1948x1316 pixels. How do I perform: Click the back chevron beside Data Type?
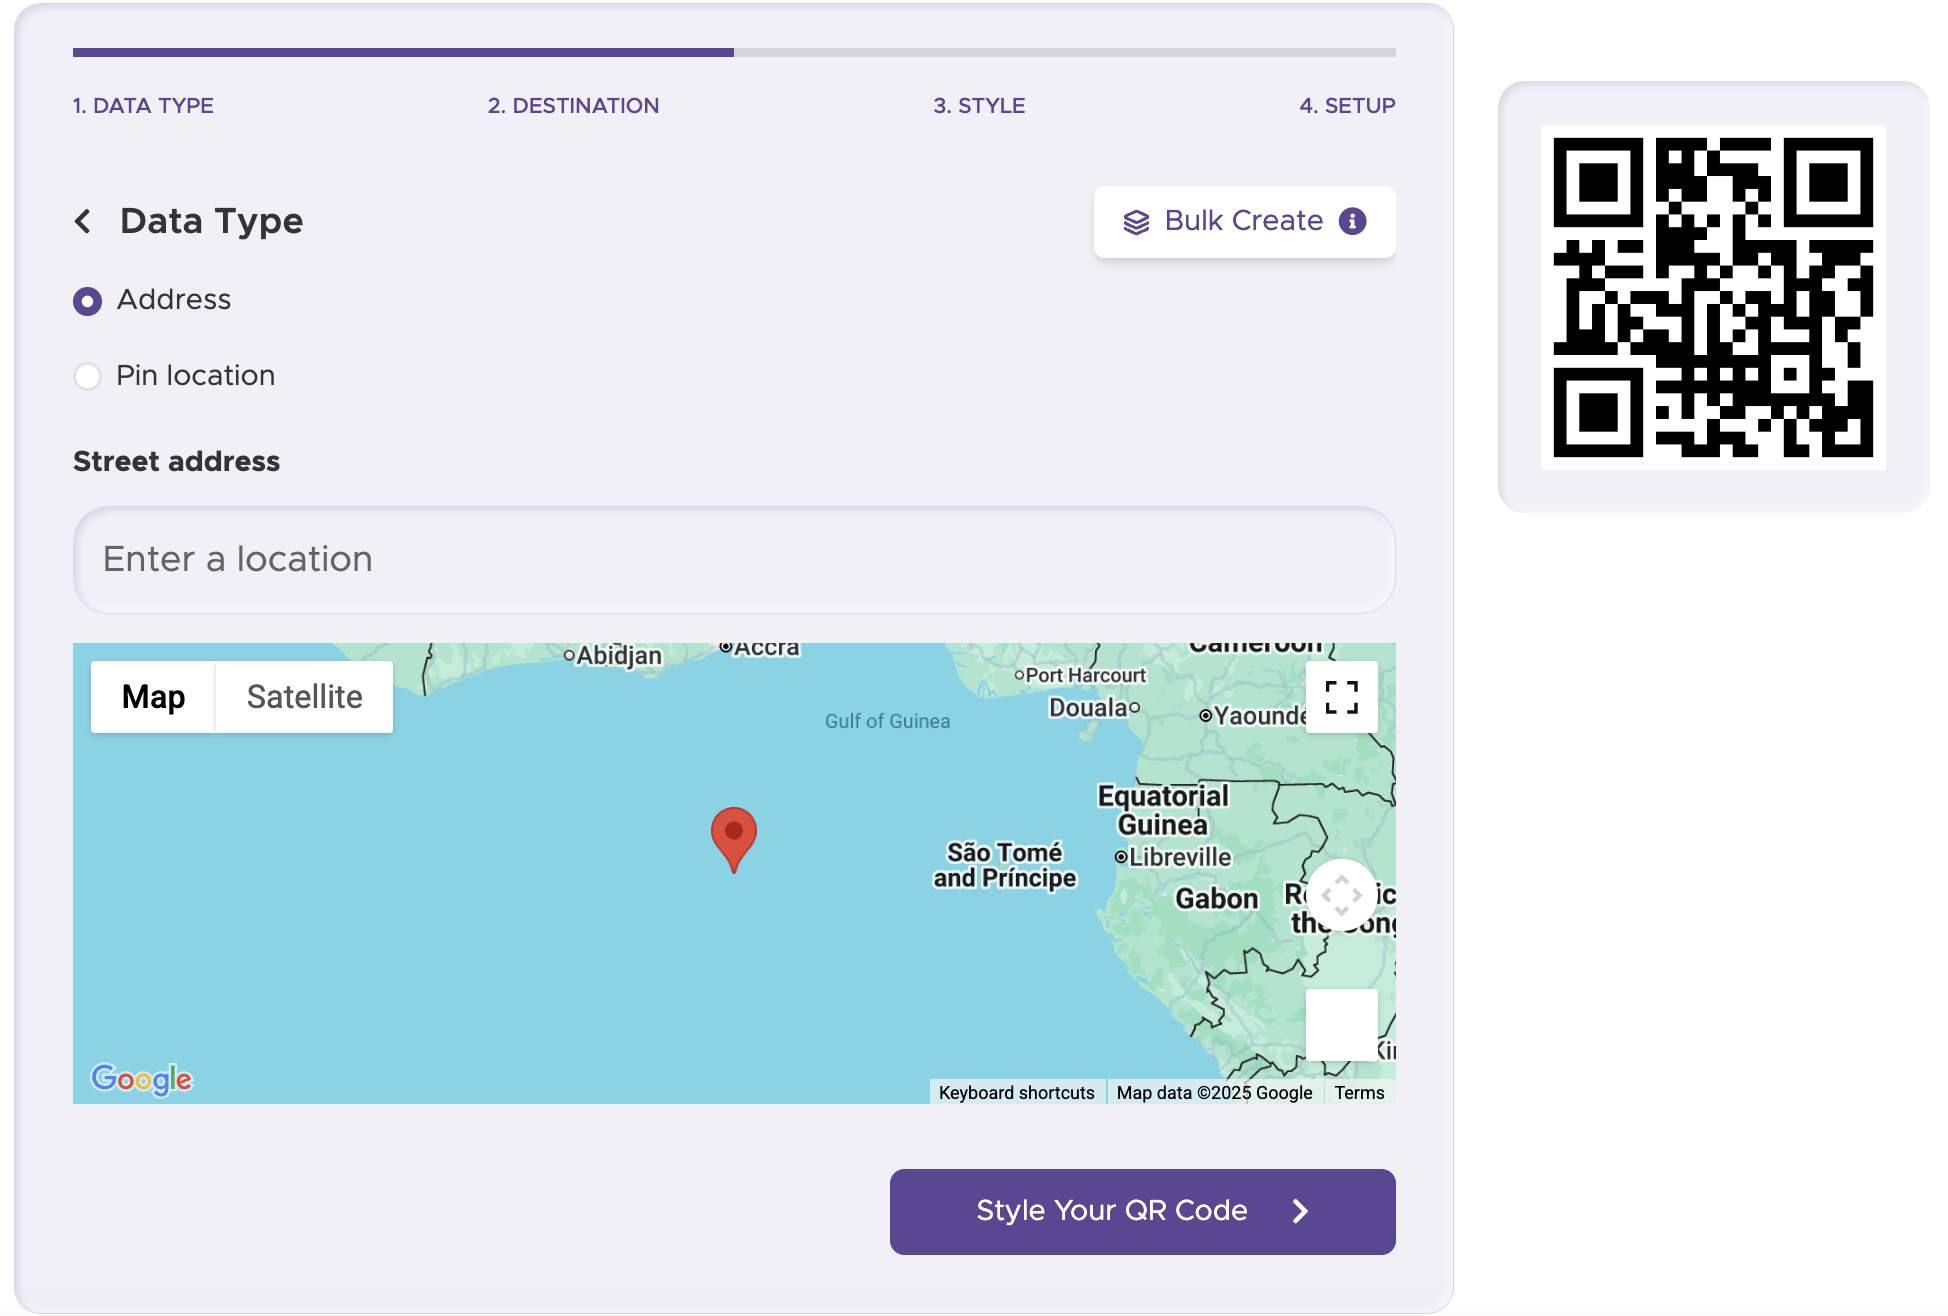(x=84, y=221)
